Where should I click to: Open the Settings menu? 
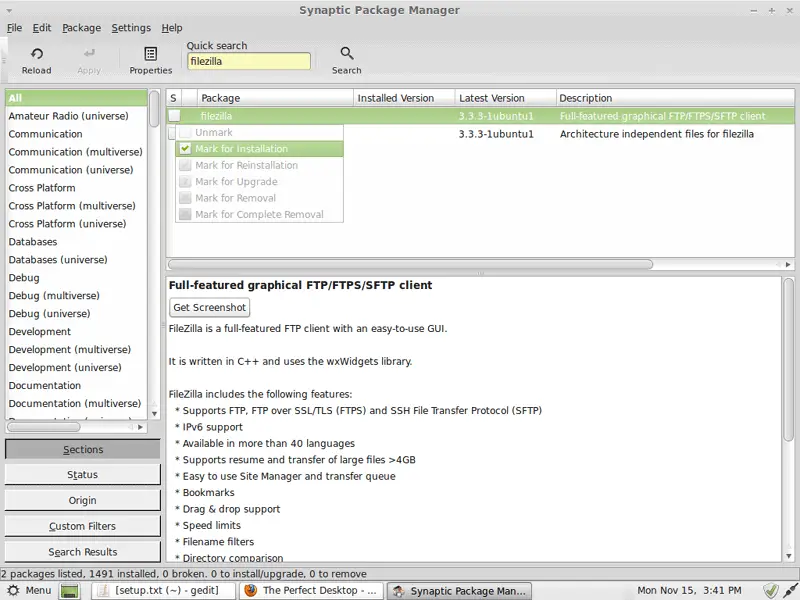pos(131,28)
